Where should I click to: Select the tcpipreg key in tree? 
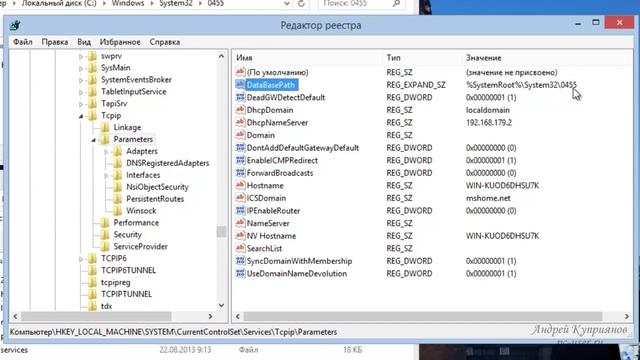click(116, 282)
